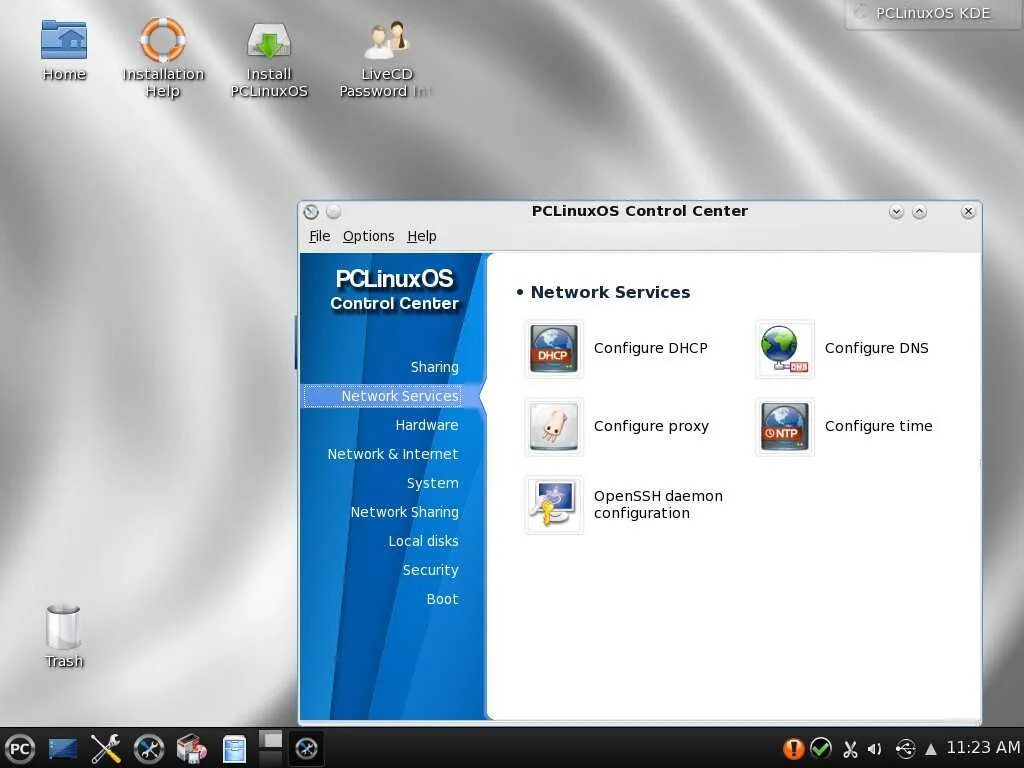
Task: Select the Local disks category
Action: tap(423, 541)
